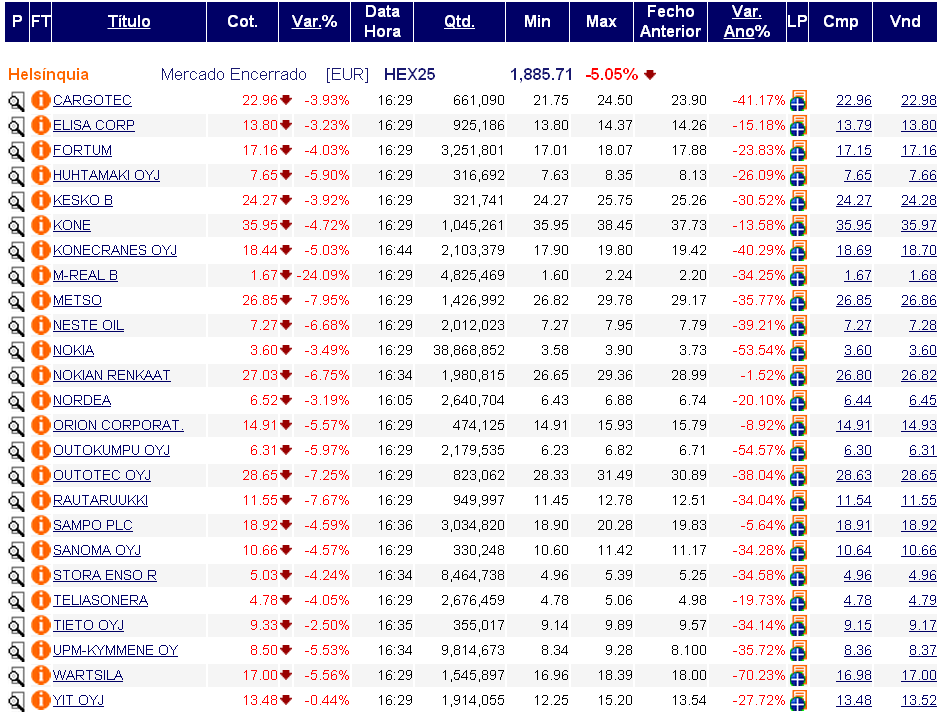This screenshot has height=713, width=950.
Task: Open the NORDEA stock link
Action: [x=82, y=400]
